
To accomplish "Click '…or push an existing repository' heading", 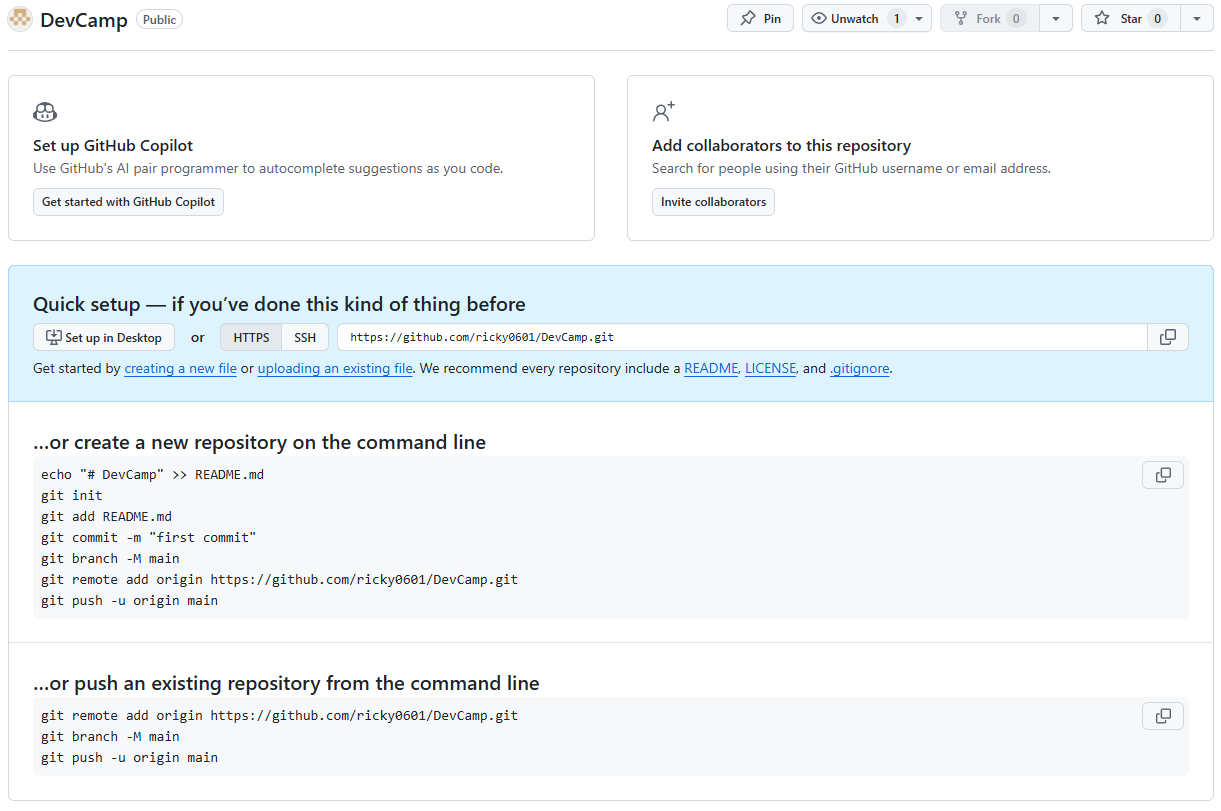I will tap(286, 683).
